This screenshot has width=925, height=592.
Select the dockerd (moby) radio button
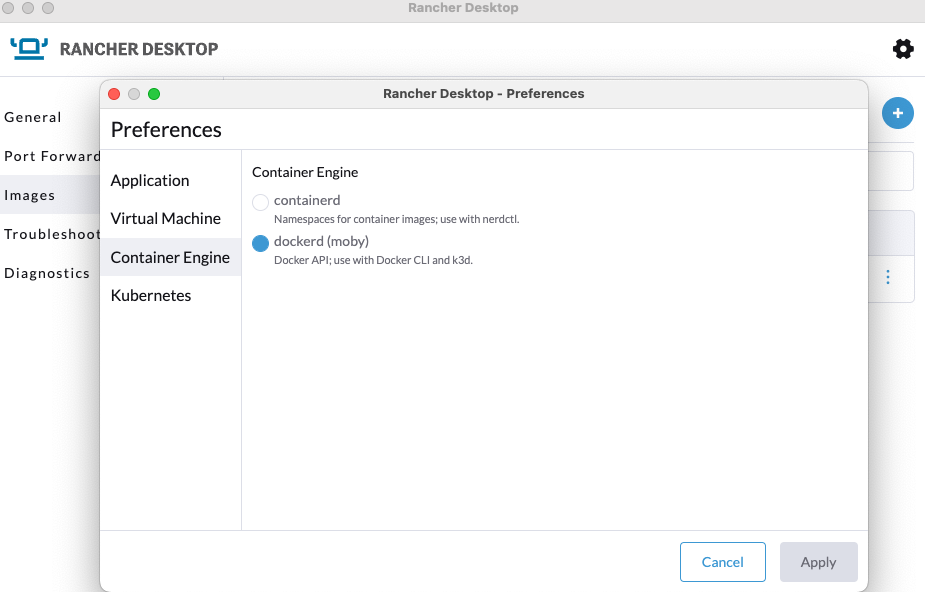point(260,243)
